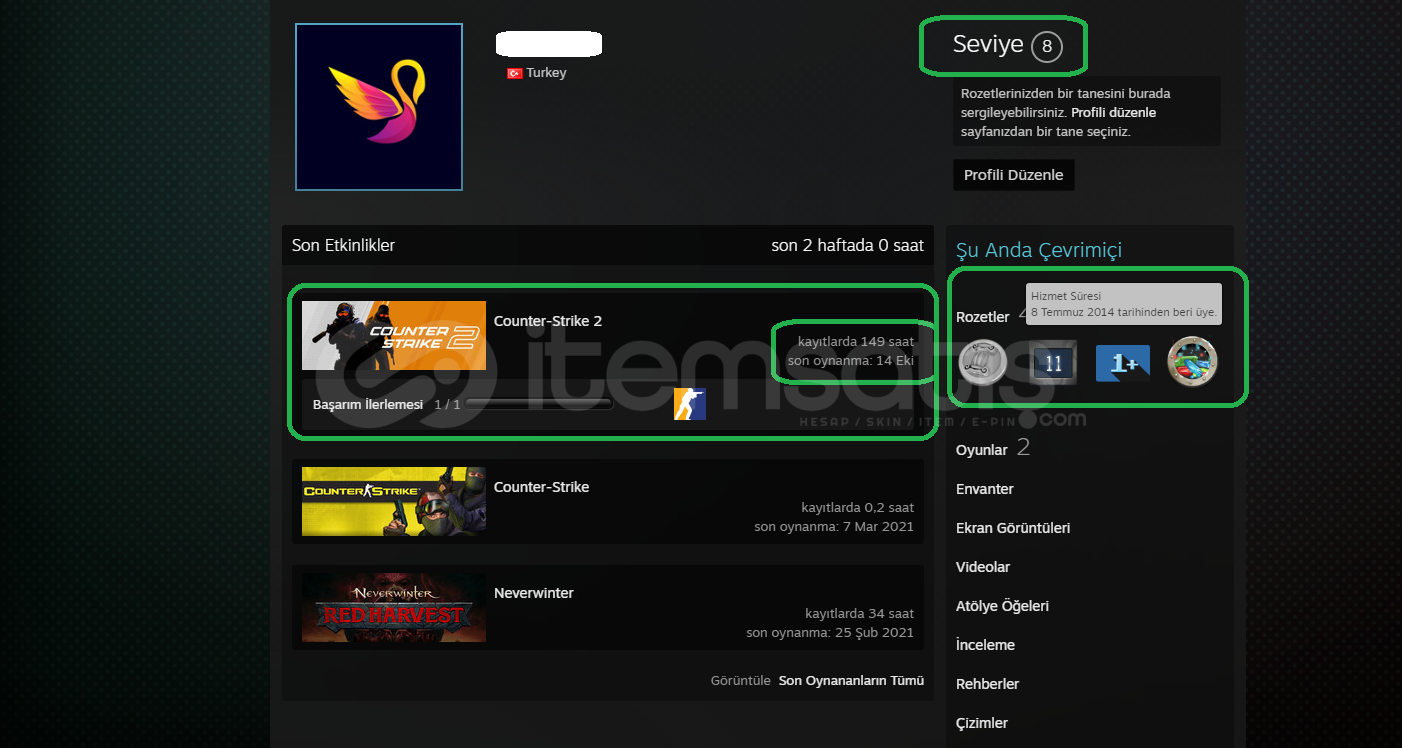Open the Counter-Strike 2 achievement icon
Viewport: 1402px width, 748px height.
689,404
